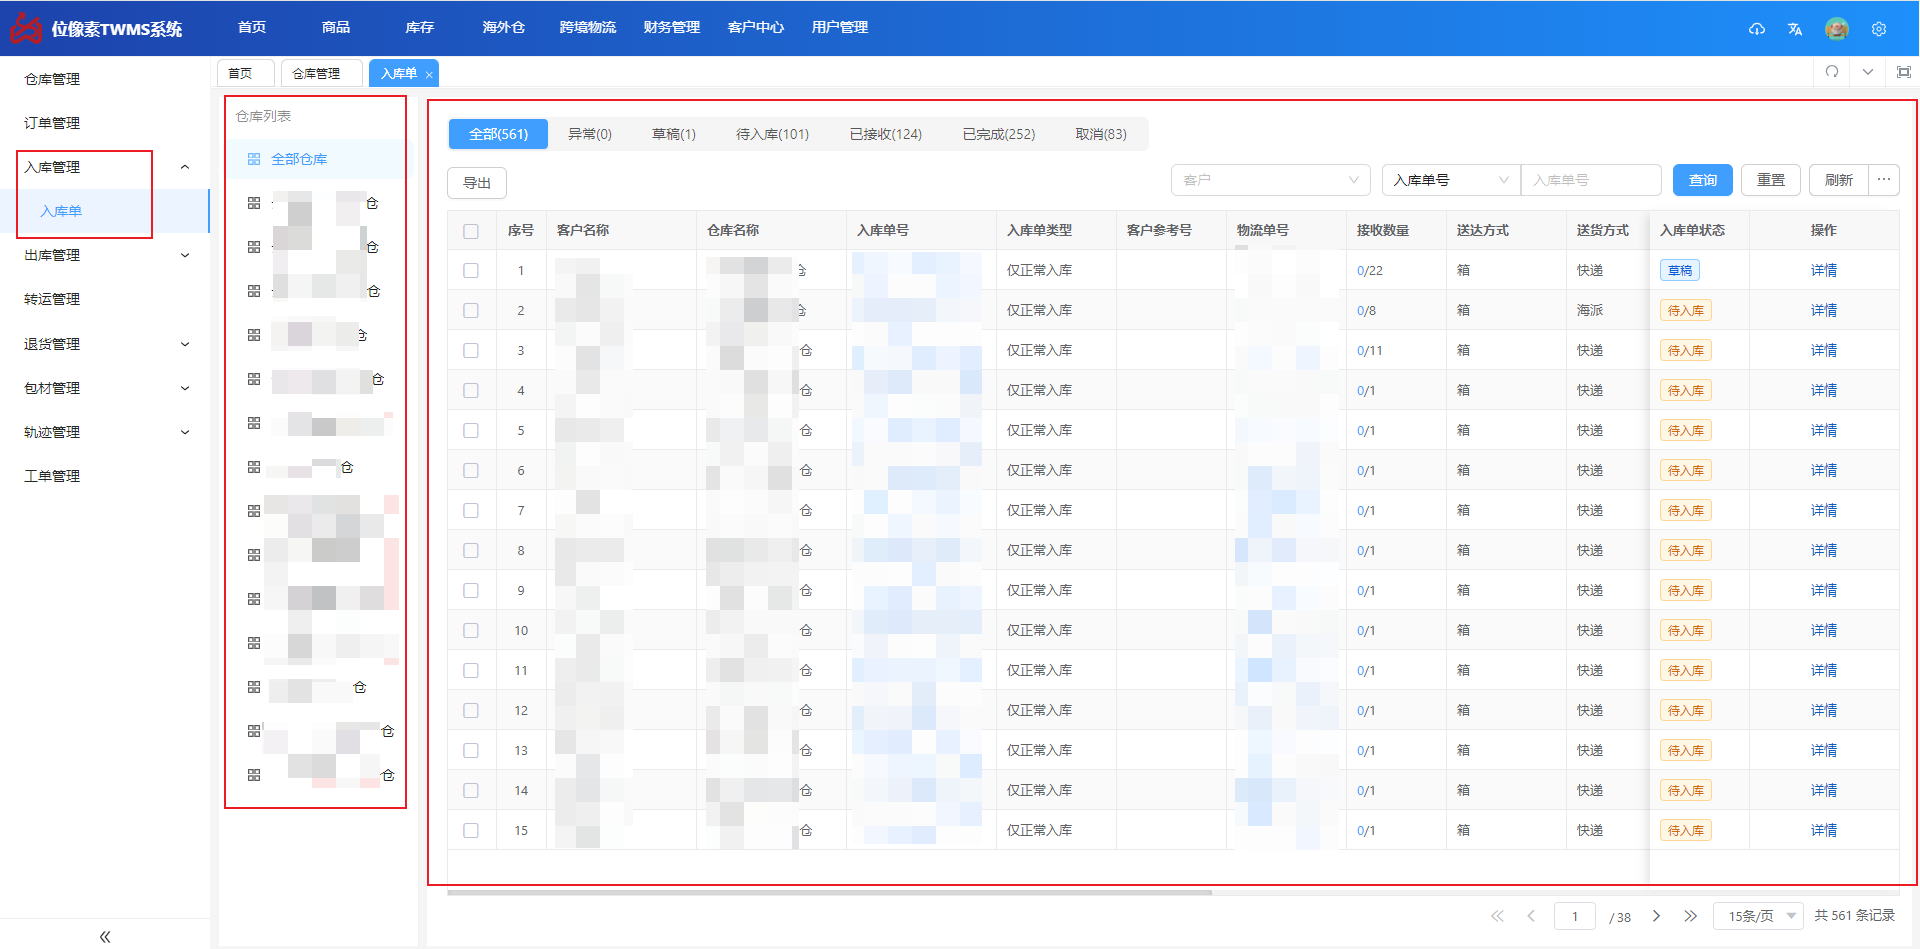Expand the 包材管理 menu group

[x=185, y=388]
